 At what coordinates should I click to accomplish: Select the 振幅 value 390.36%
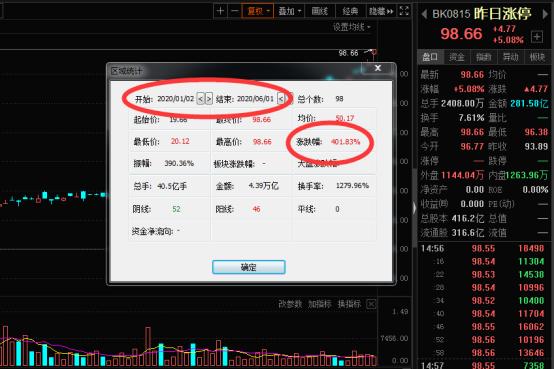pyautogui.click(x=179, y=164)
